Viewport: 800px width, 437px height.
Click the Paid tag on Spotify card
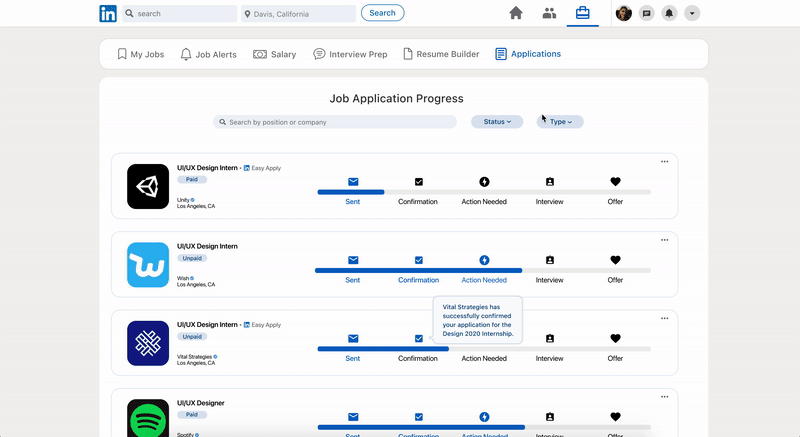click(x=192, y=415)
